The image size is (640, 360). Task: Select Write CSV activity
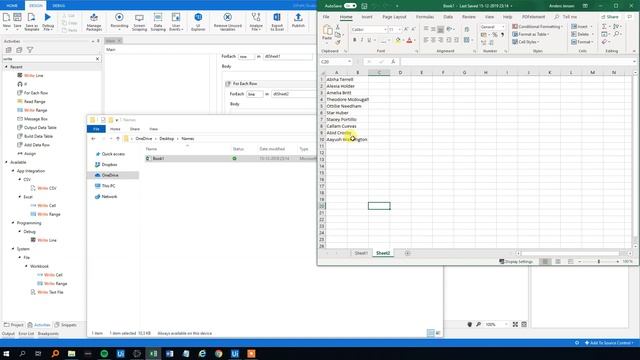tap(43, 188)
